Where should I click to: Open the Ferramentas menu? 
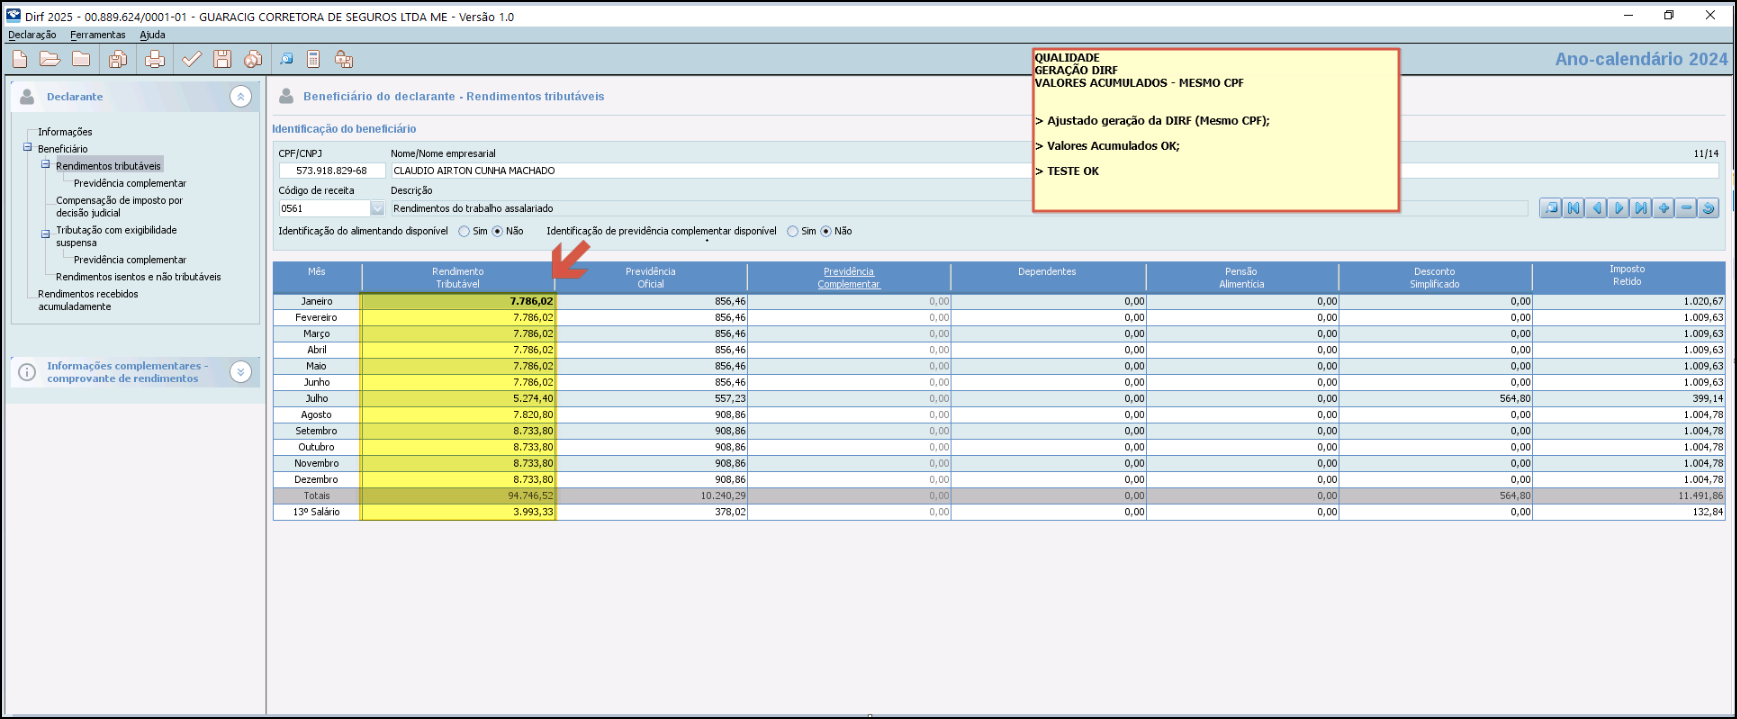point(98,35)
